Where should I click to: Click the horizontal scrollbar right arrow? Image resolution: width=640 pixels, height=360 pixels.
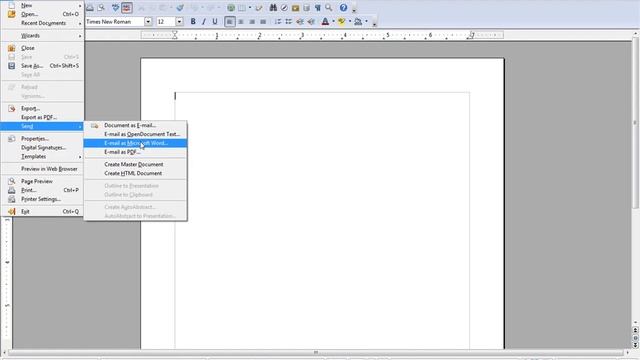(x=628, y=352)
